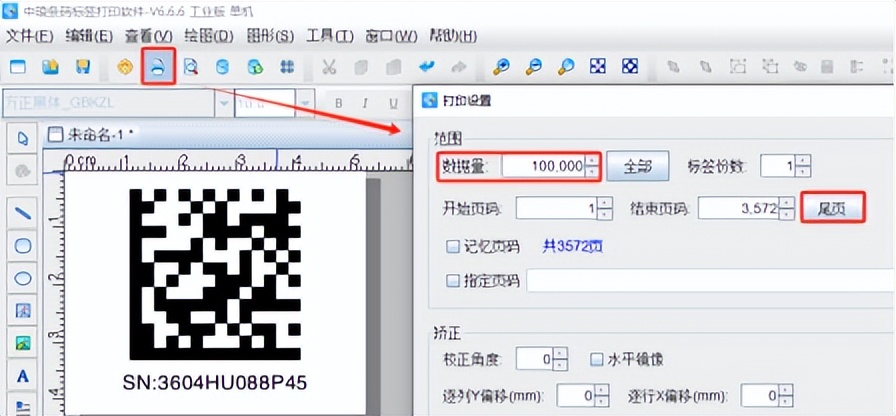Image resolution: width=896 pixels, height=416 pixels.
Task: Tick the 记忆页码 checkbox
Action: (x=453, y=247)
